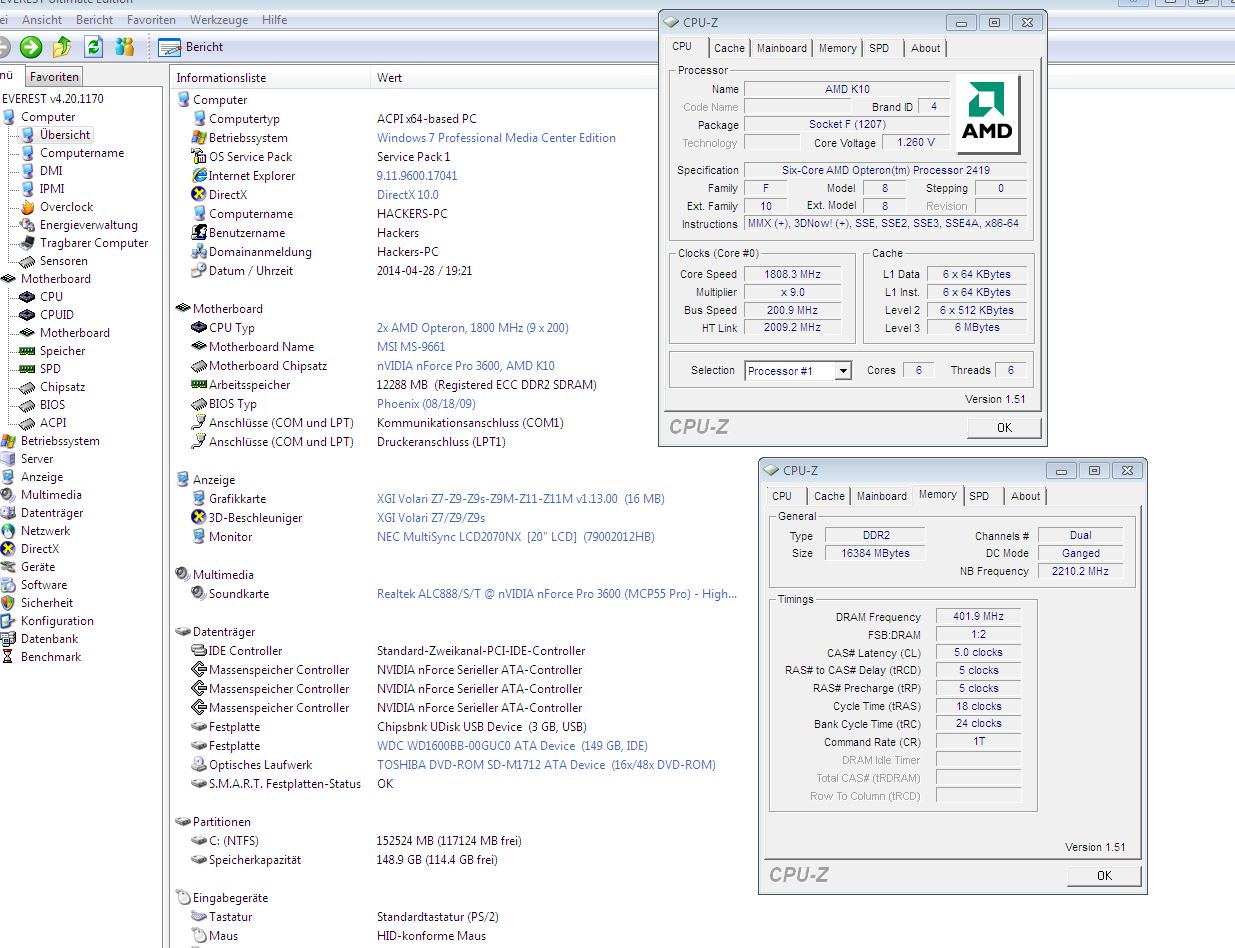Click the green forward arrow toolbar icon

point(31,47)
